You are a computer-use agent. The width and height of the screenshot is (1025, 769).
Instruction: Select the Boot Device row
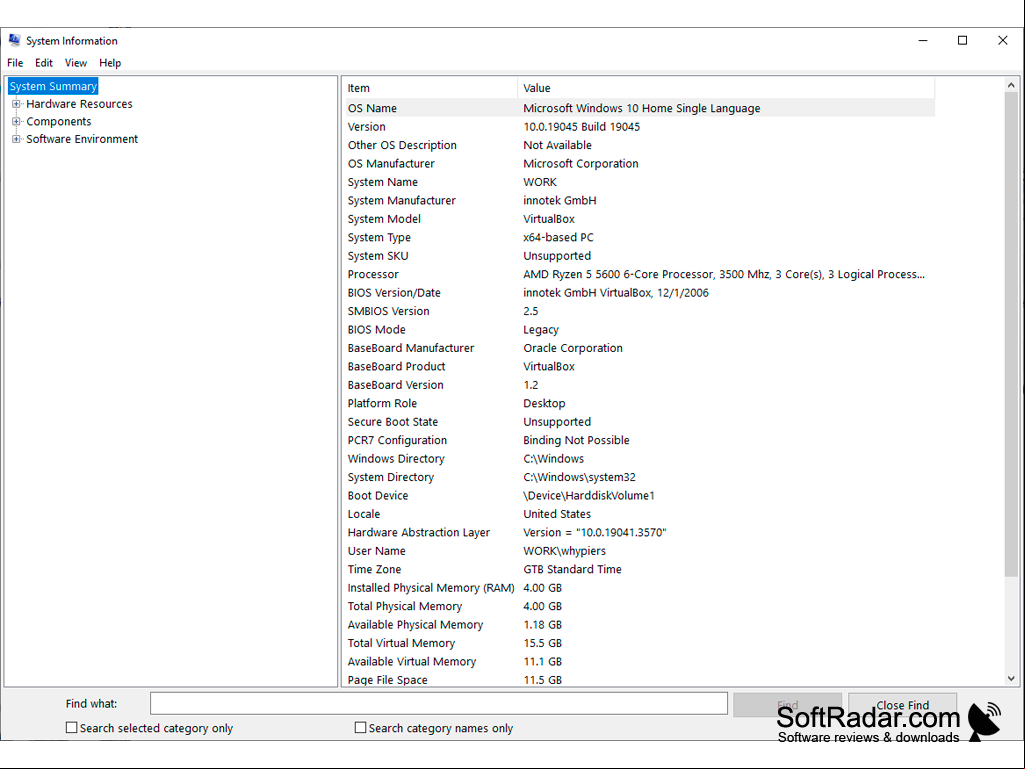pos(641,496)
